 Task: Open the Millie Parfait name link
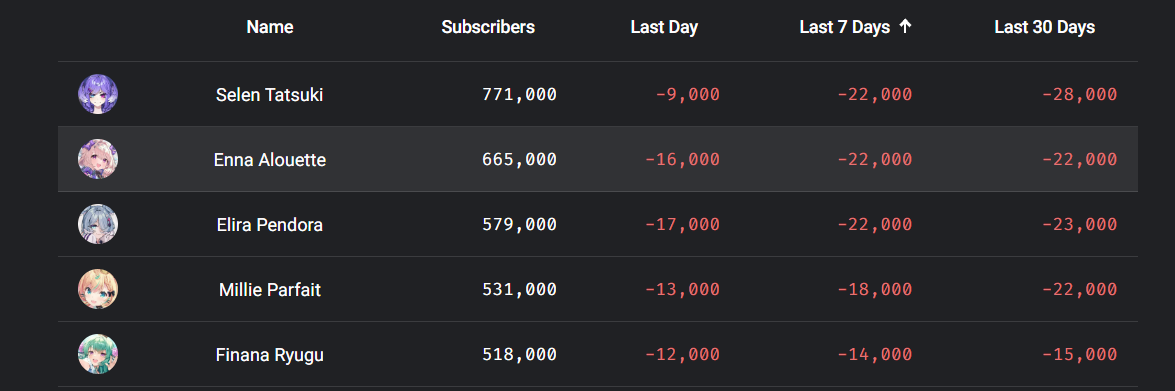coord(270,290)
